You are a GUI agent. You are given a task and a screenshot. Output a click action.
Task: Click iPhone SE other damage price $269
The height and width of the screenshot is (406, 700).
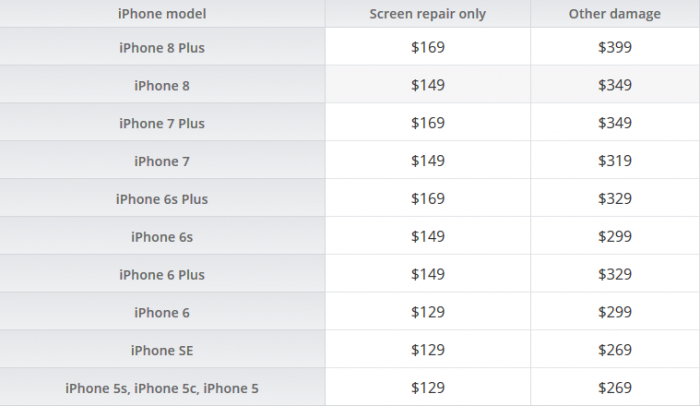(x=614, y=350)
